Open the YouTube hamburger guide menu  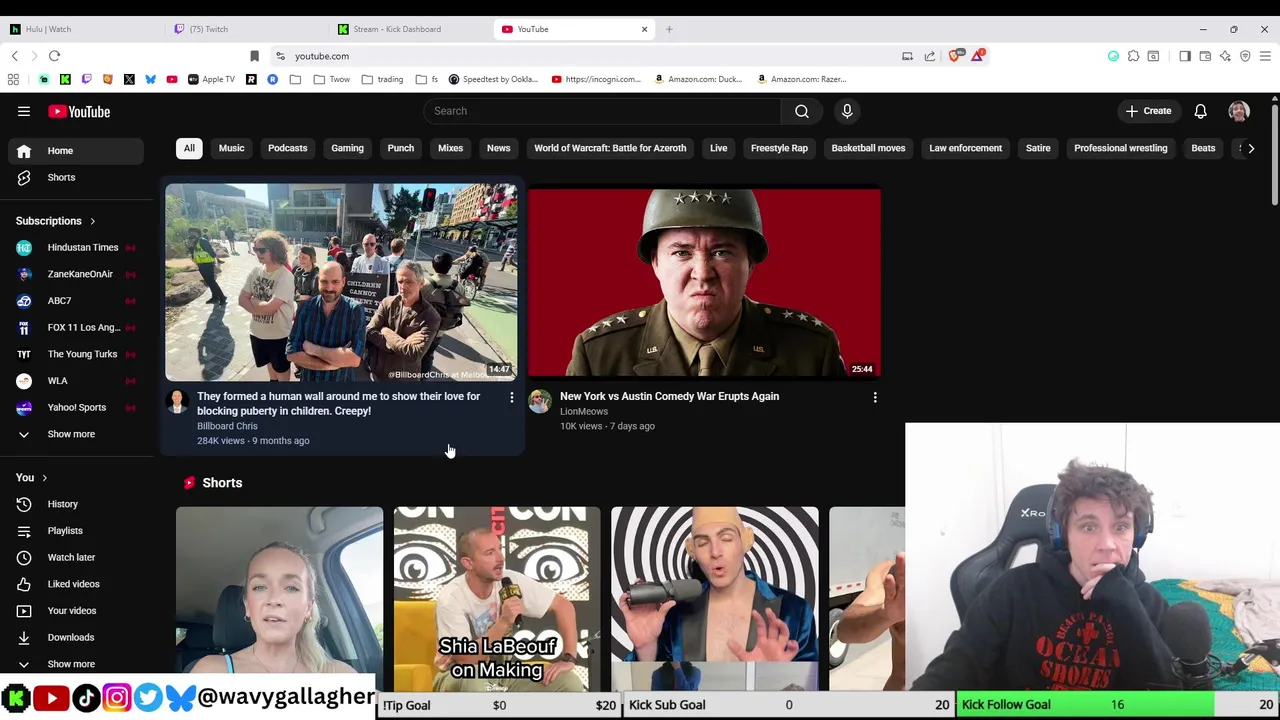[x=24, y=111]
